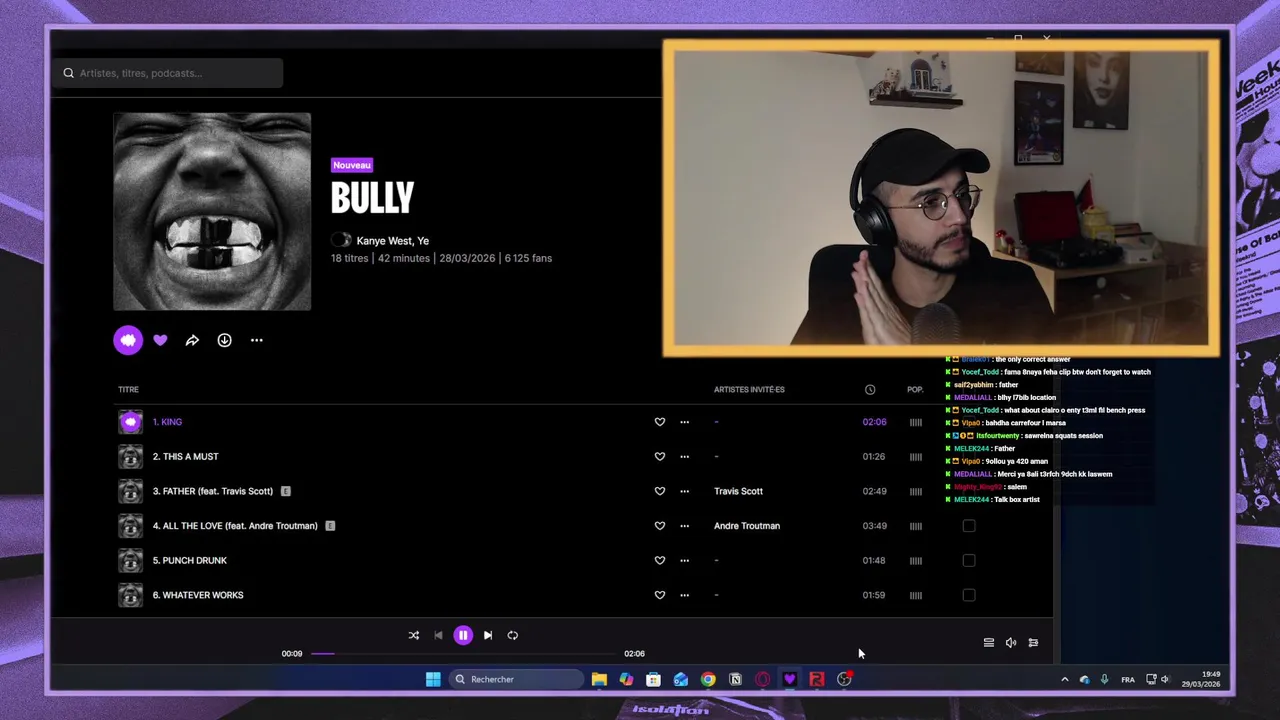The width and height of the screenshot is (1280, 720).
Task: Pause playback in the bottom player bar
Action: tap(463, 635)
